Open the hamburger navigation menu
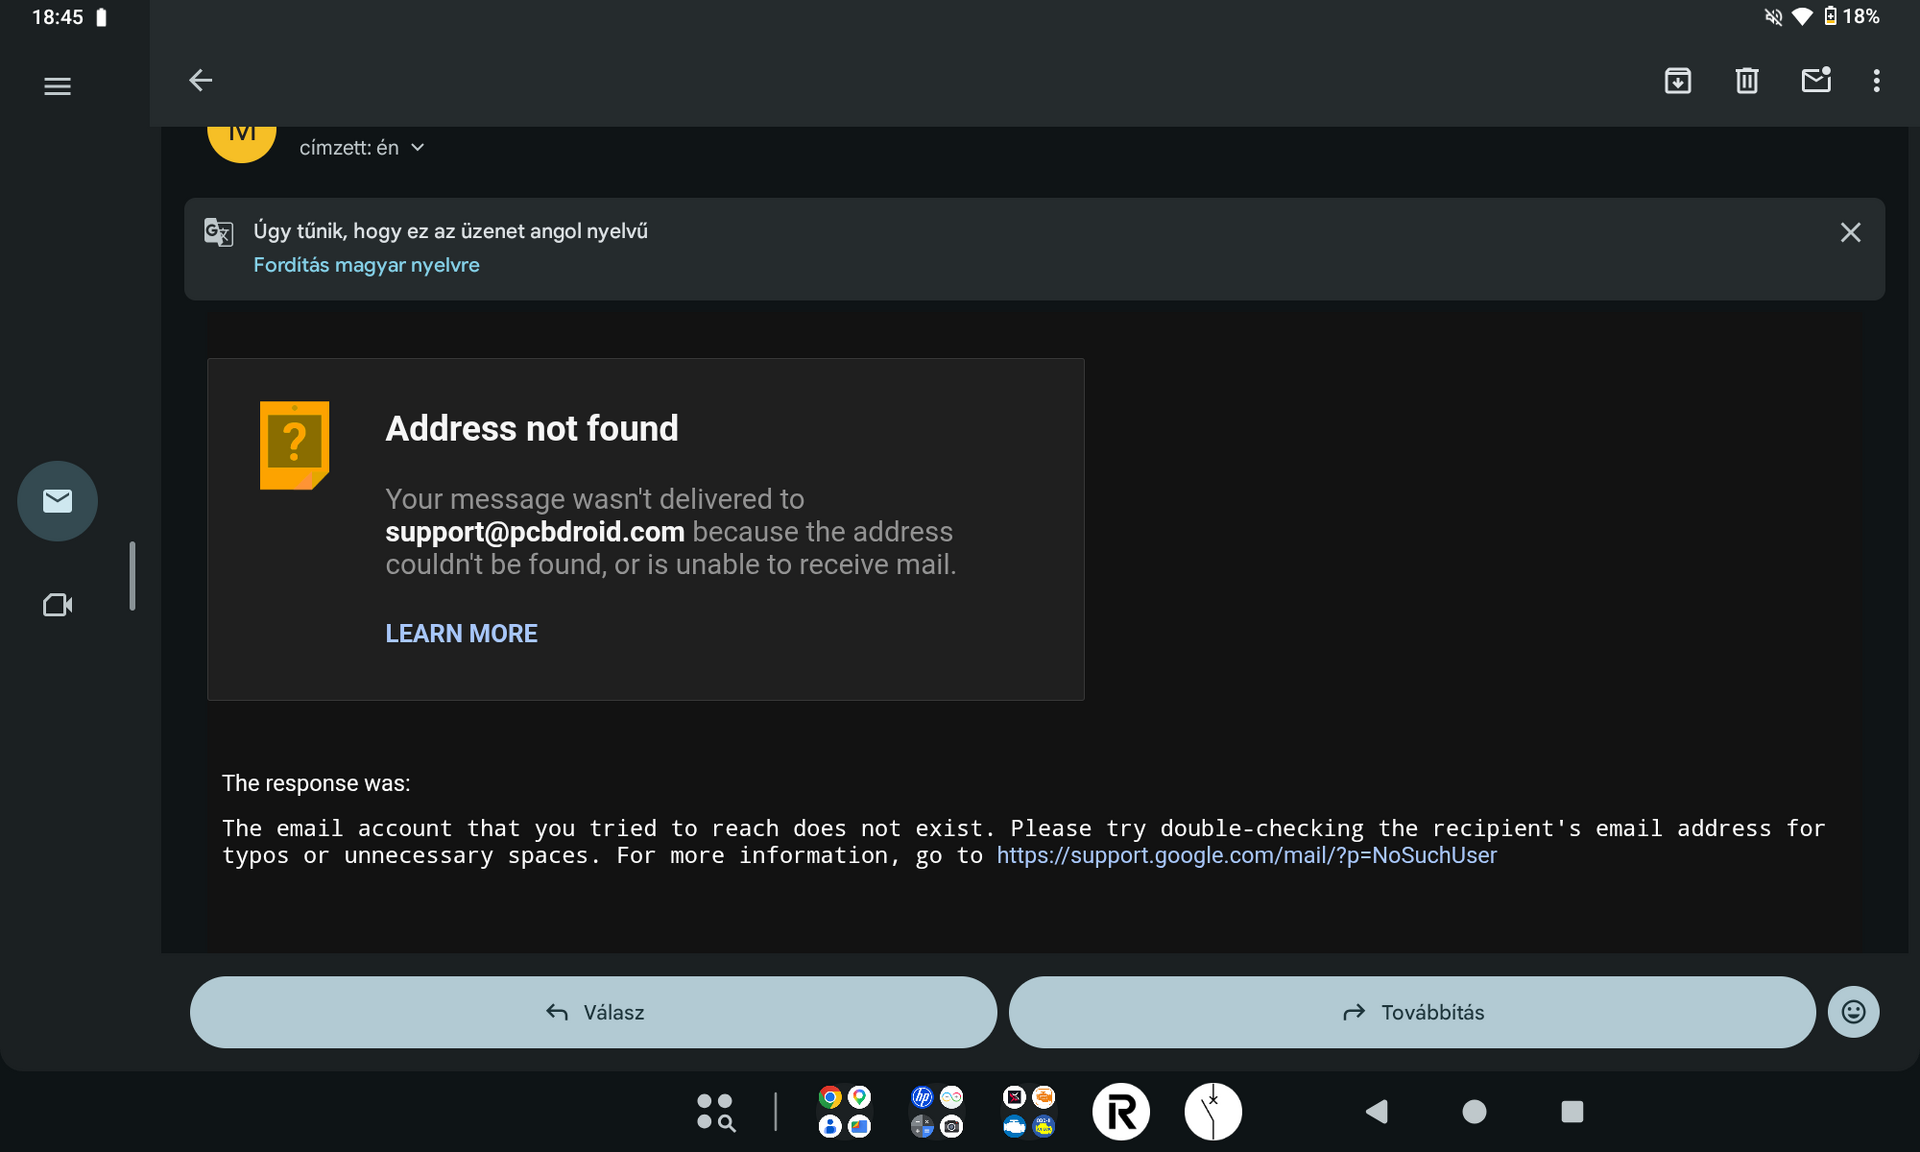Screen dimensions: 1920x1152 point(57,86)
